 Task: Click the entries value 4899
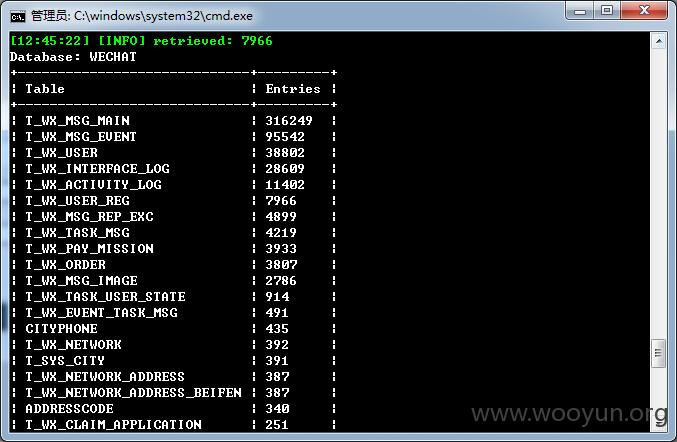[x=281, y=217]
